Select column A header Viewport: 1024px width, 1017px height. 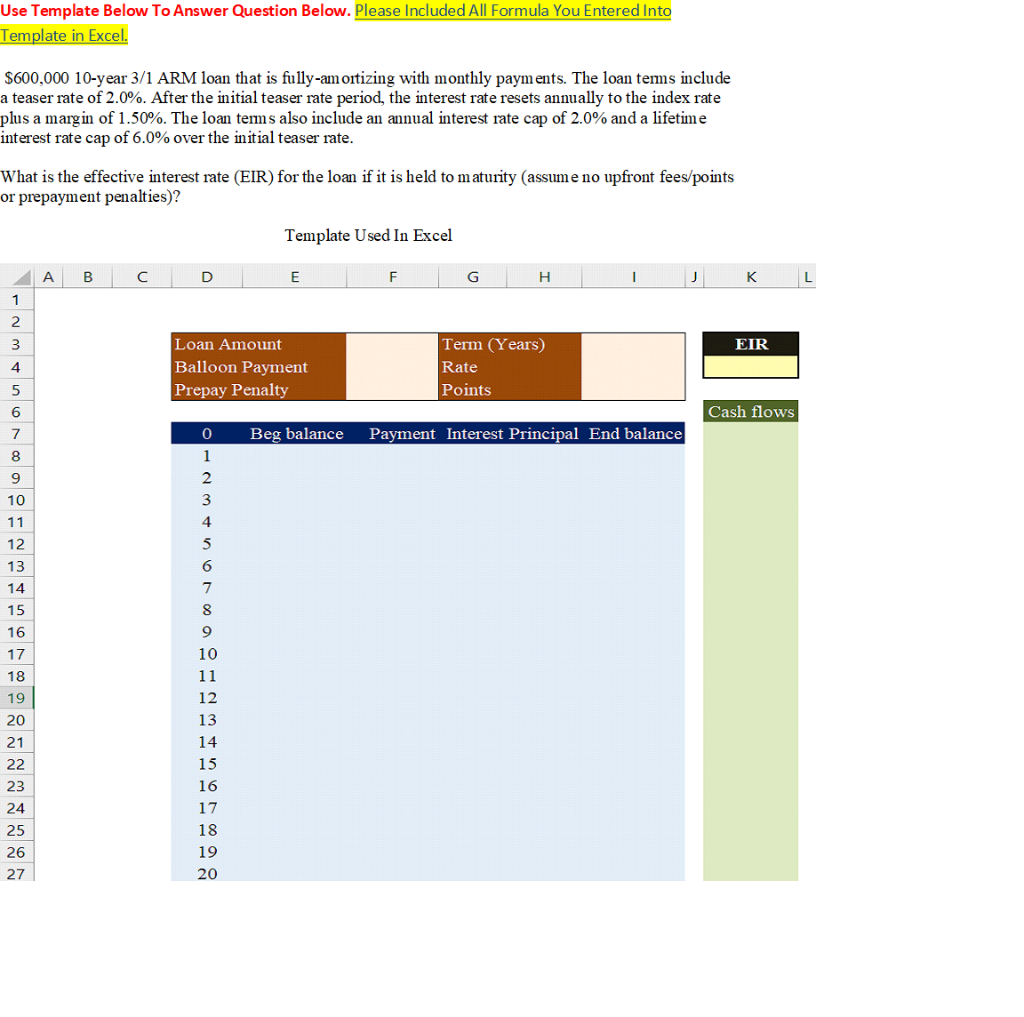click(48, 277)
